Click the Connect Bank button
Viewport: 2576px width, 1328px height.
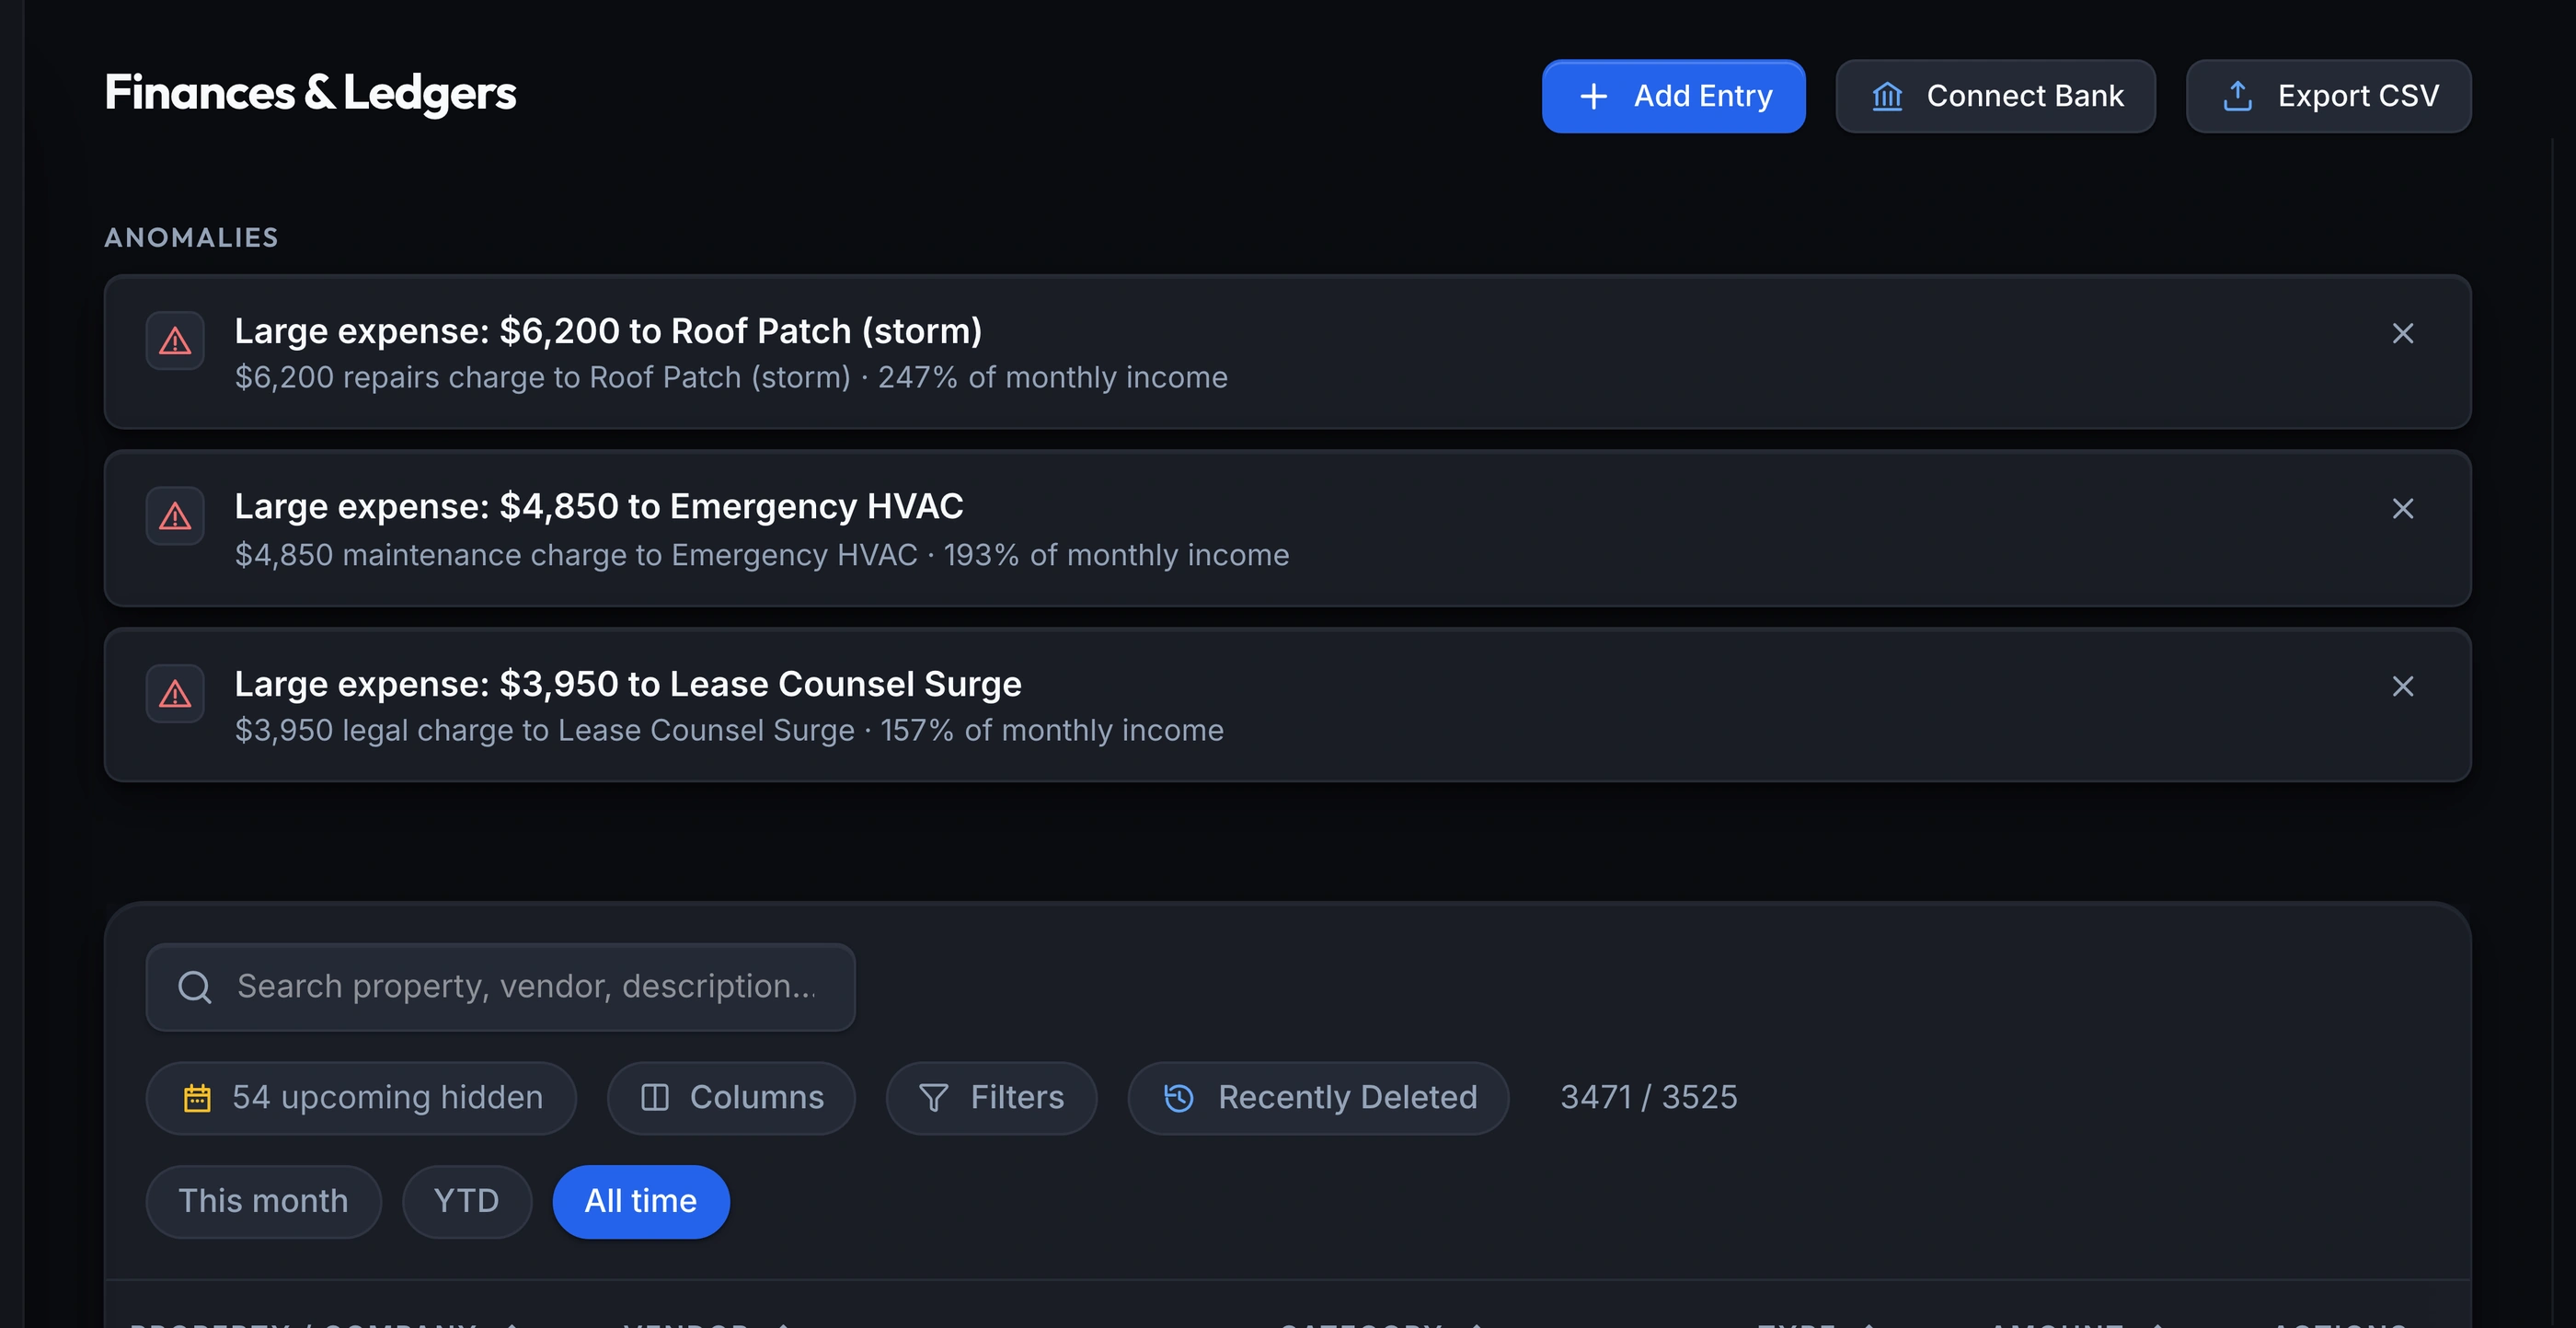click(1995, 96)
